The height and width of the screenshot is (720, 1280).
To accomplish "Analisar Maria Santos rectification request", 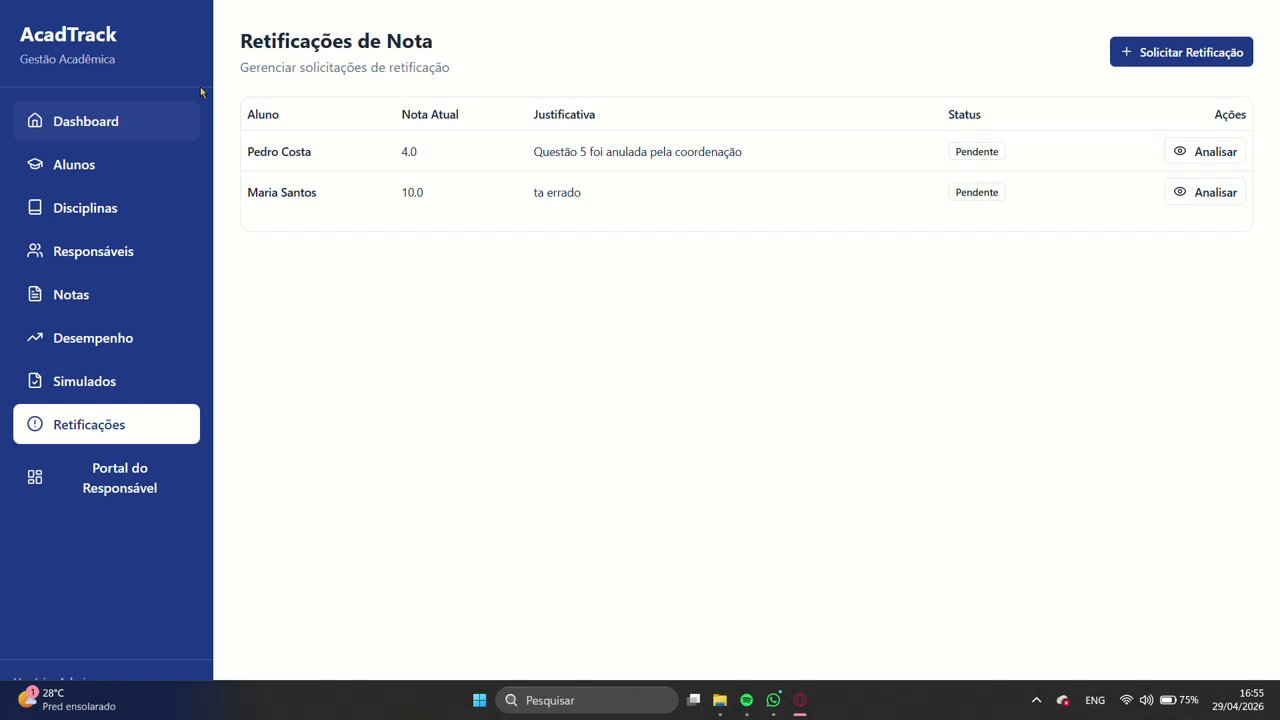I will click(x=1205, y=192).
